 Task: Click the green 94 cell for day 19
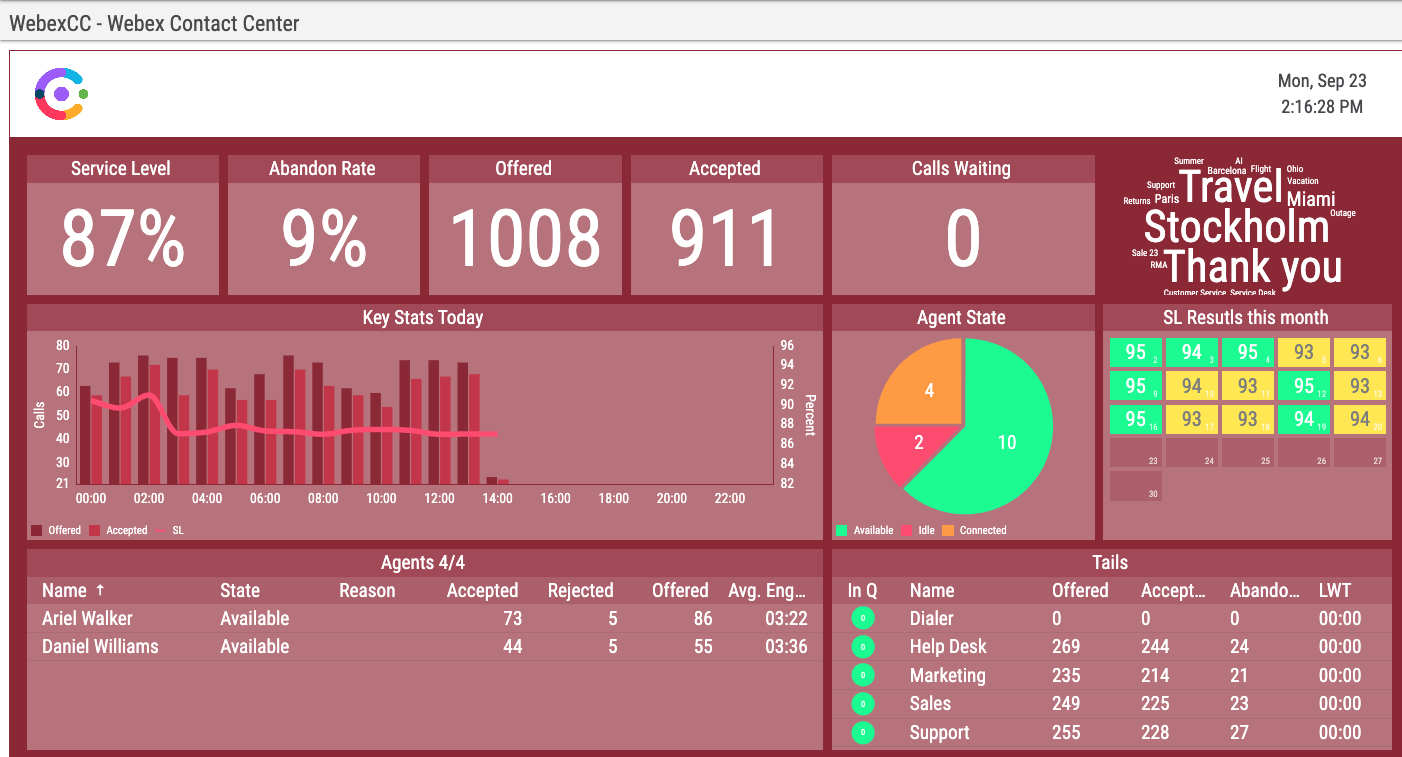pos(1303,419)
